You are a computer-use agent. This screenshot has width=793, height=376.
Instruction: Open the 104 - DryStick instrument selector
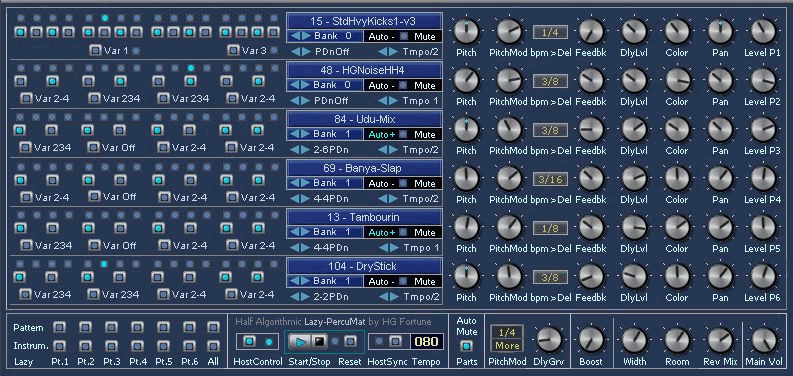pyautogui.click(x=364, y=266)
